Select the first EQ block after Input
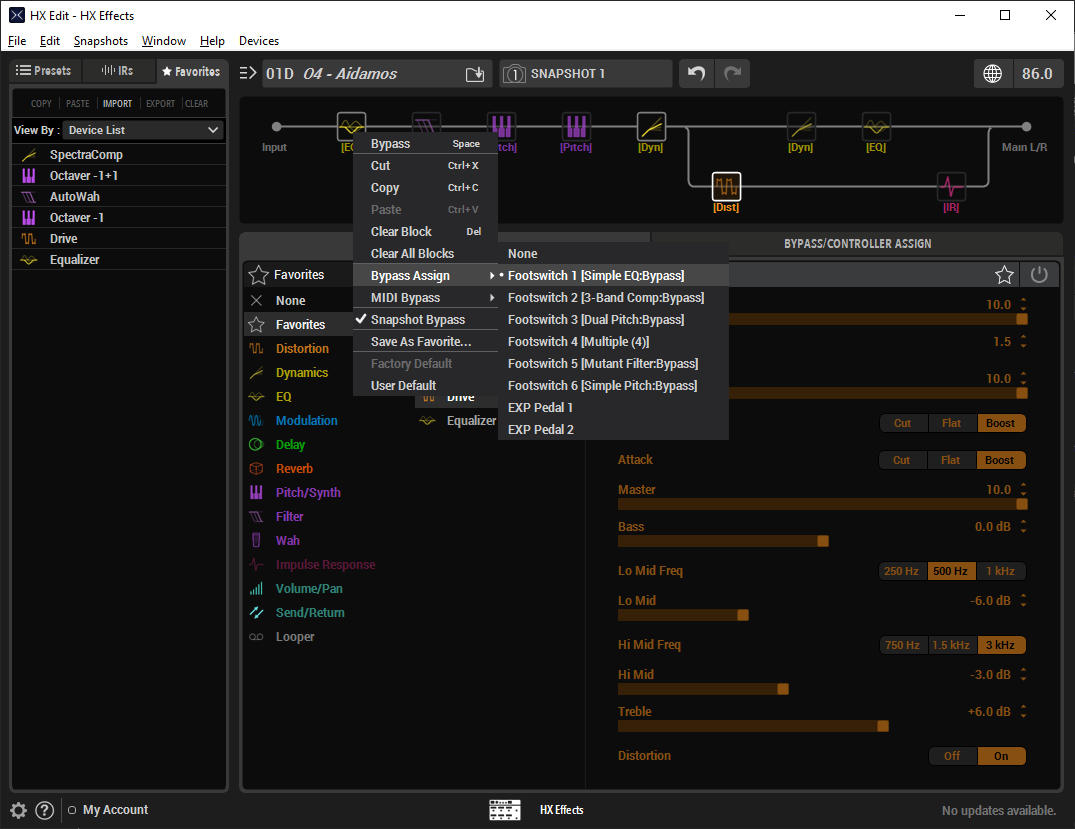The height and width of the screenshot is (829, 1075). (351, 126)
